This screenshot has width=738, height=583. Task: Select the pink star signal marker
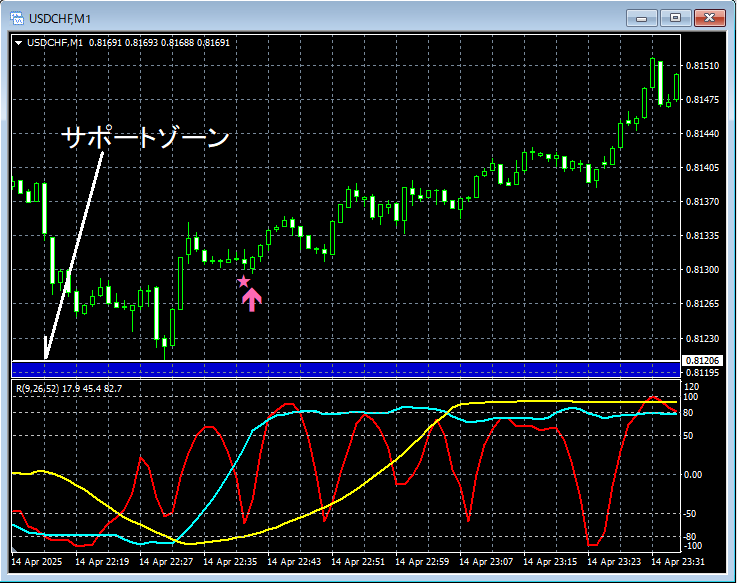243,281
